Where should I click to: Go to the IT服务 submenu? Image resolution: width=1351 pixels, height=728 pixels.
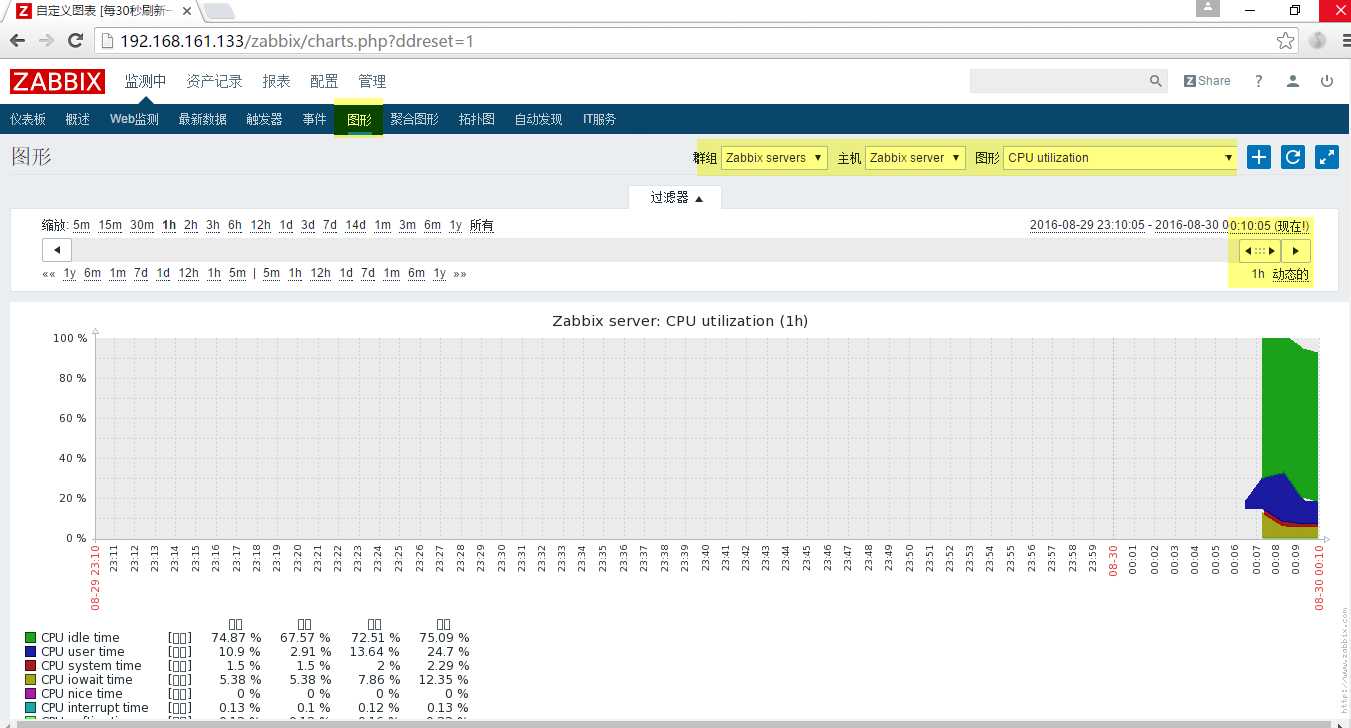click(x=599, y=119)
